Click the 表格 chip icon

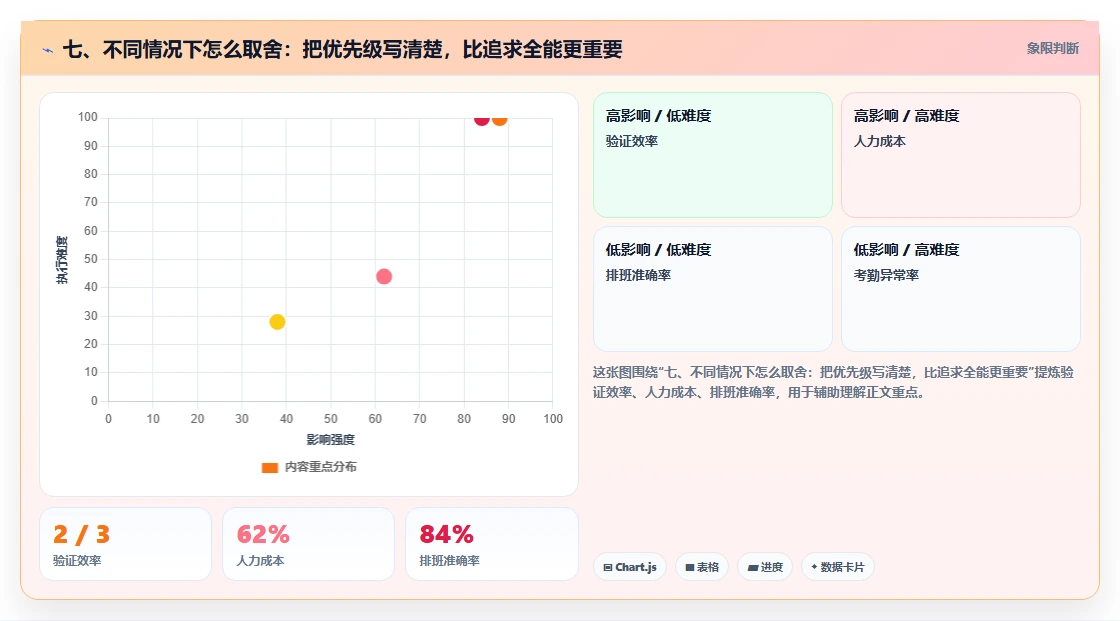point(690,567)
